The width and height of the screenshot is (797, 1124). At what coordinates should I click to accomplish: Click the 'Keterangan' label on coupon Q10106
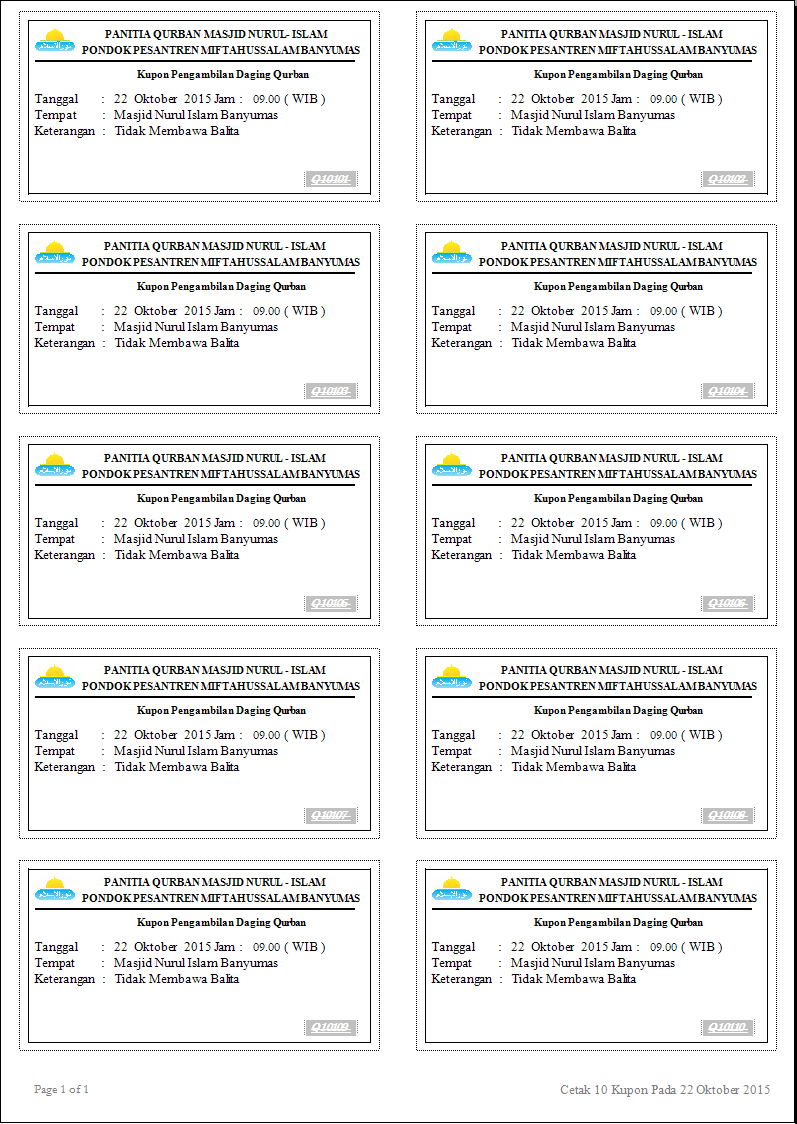(x=462, y=556)
